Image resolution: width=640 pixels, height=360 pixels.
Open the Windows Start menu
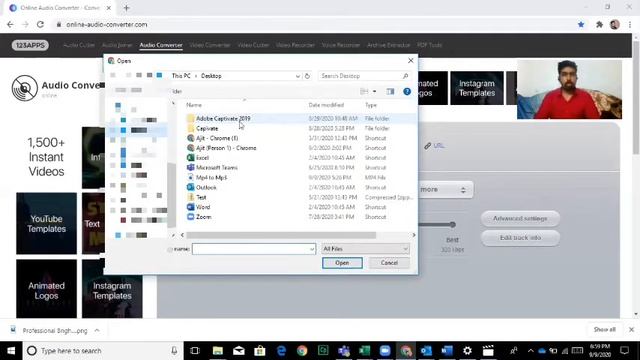click(x=11, y=351)
